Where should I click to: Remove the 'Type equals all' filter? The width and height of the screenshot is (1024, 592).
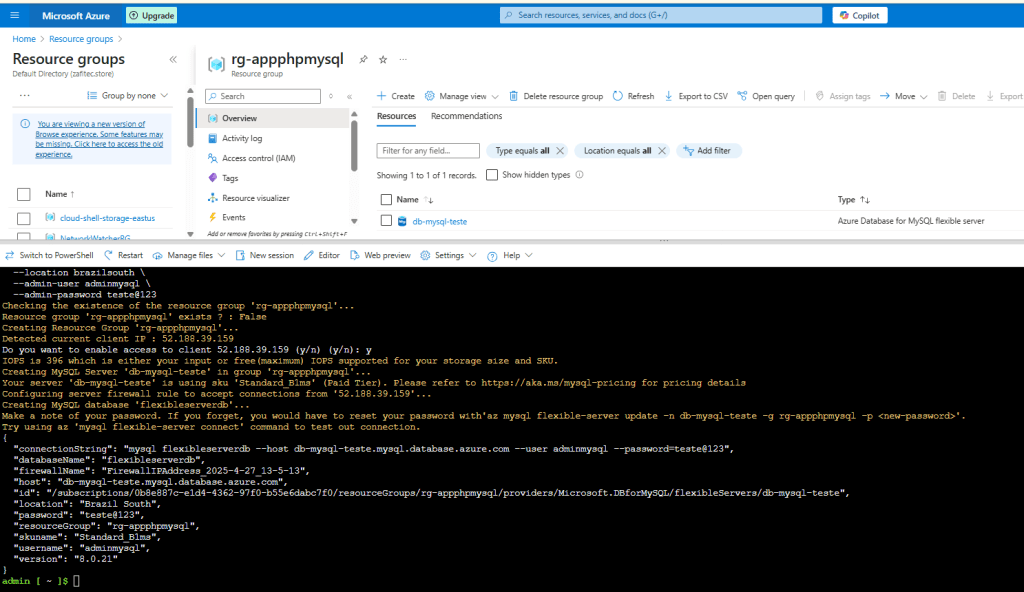(560, 151)
